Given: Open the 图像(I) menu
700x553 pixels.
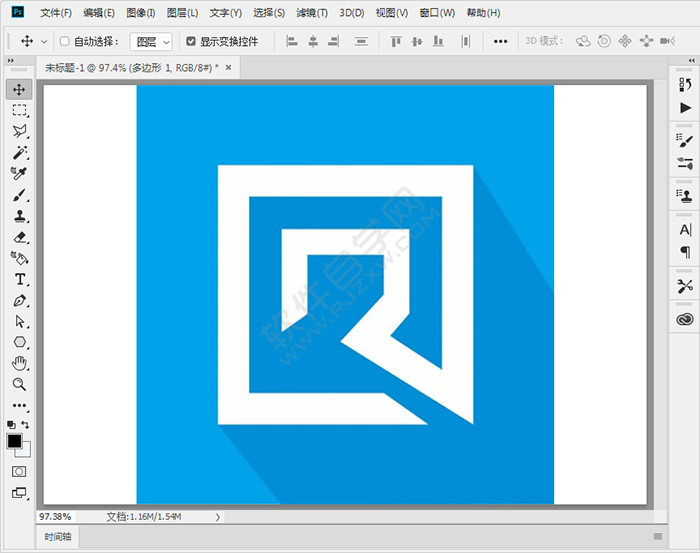Looking at the screenshot, I should pyautogui.click(x=140, y=13).
